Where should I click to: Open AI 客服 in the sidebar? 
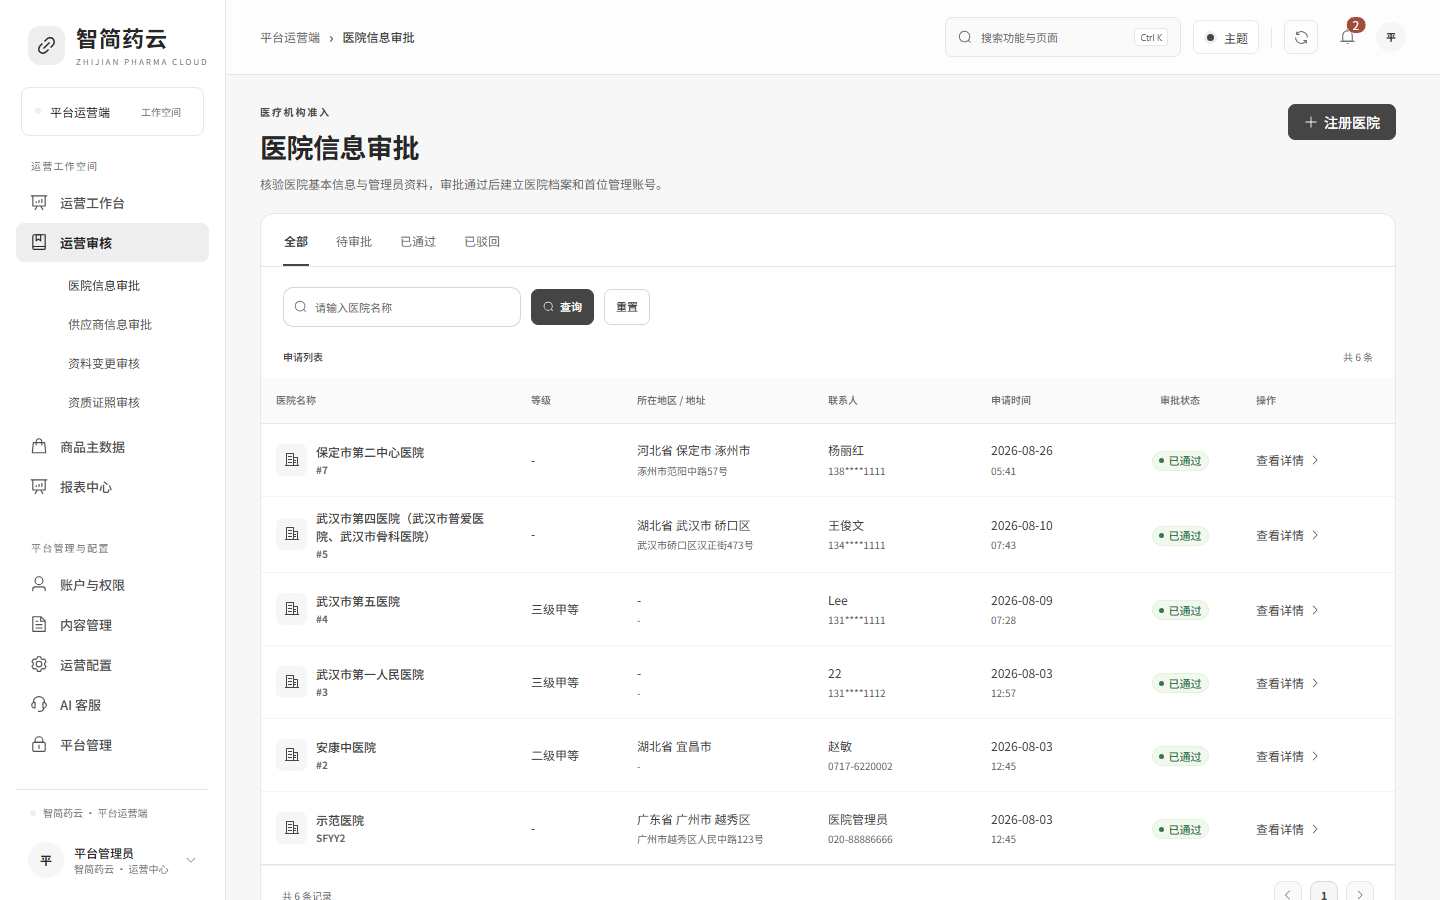coord(112,705)
